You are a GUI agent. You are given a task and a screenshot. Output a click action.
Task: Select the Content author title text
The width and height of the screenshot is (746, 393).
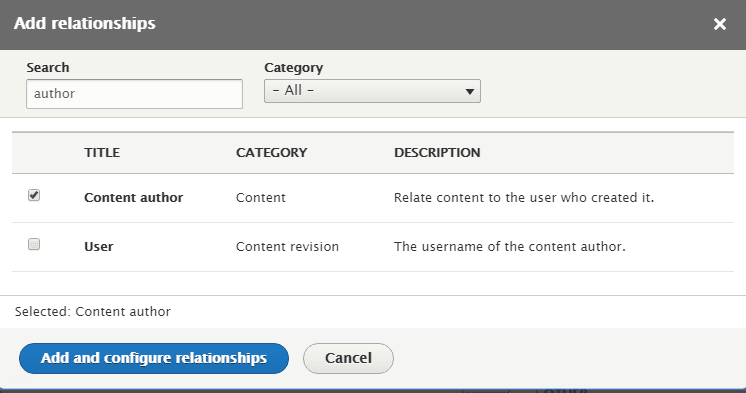pos(133,197)
